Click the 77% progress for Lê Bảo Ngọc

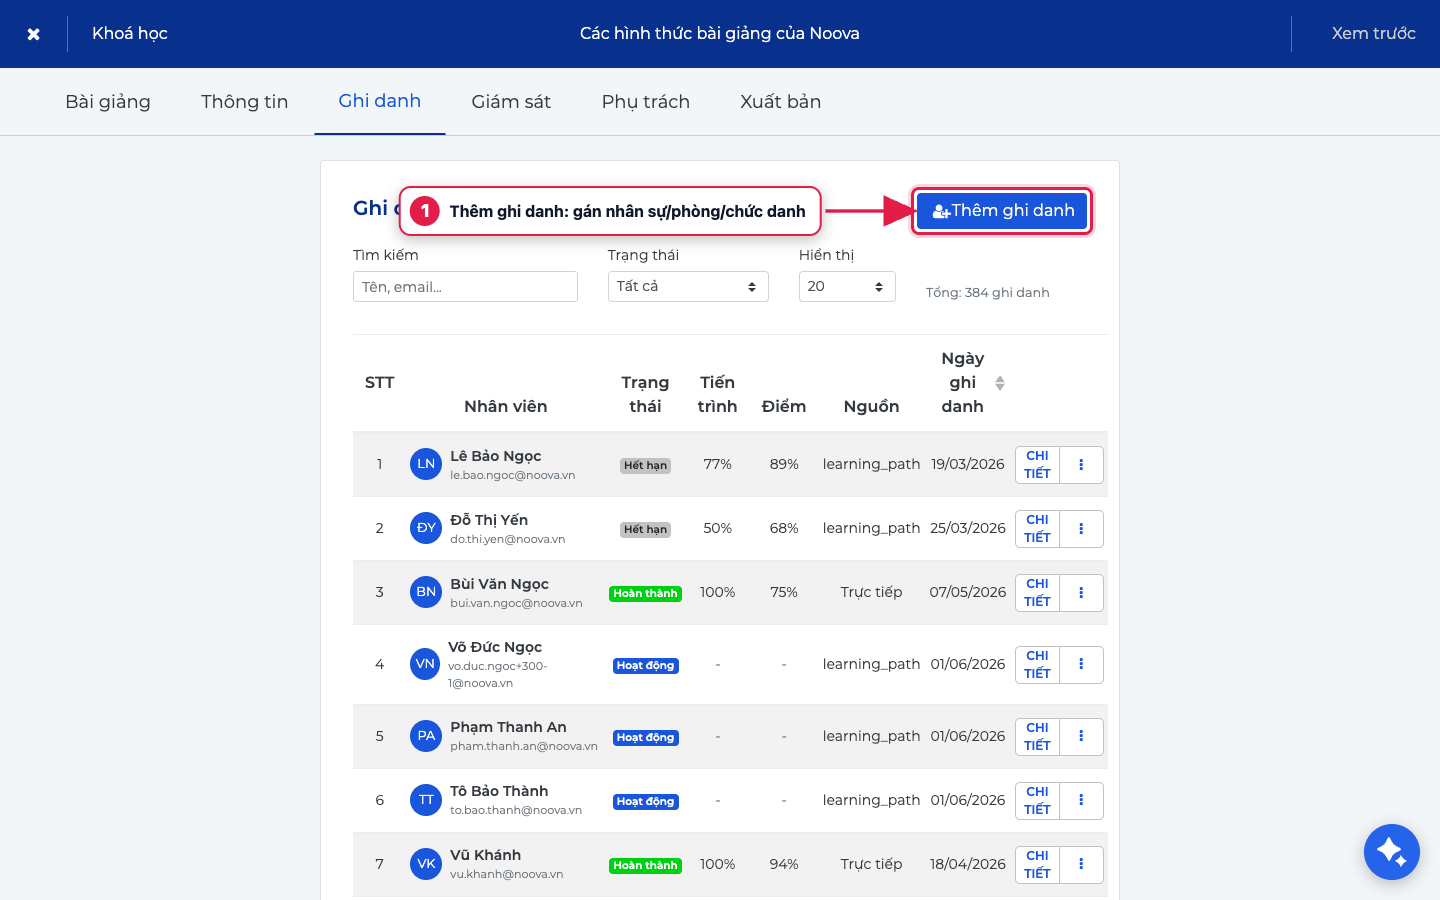coord(717,464)
